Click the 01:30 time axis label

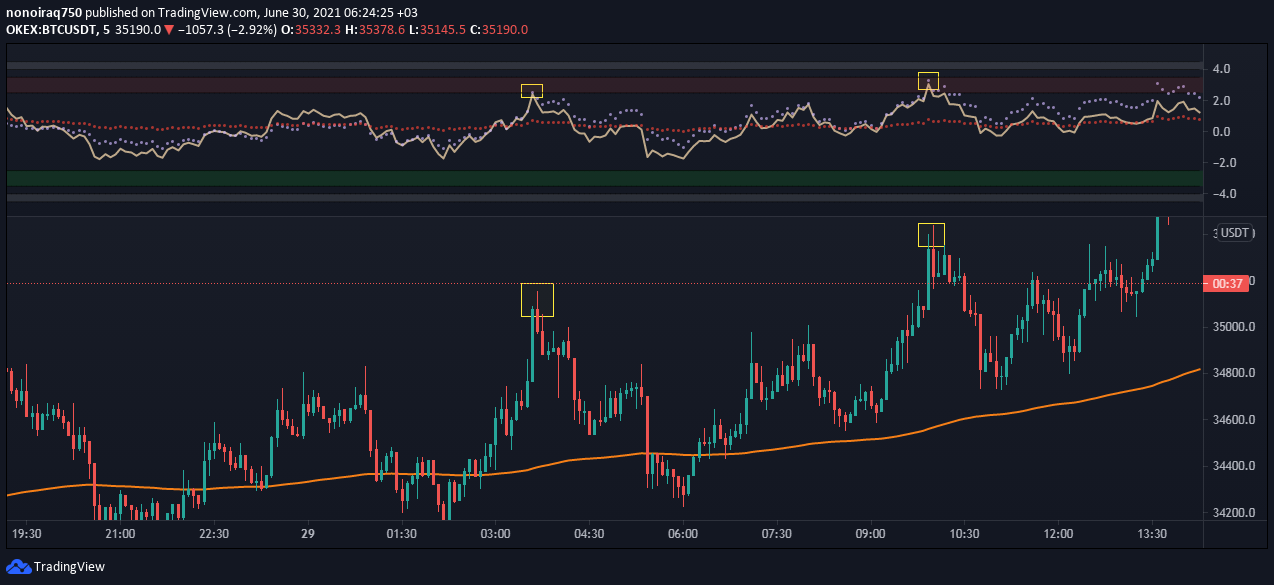tap(401, 534)
